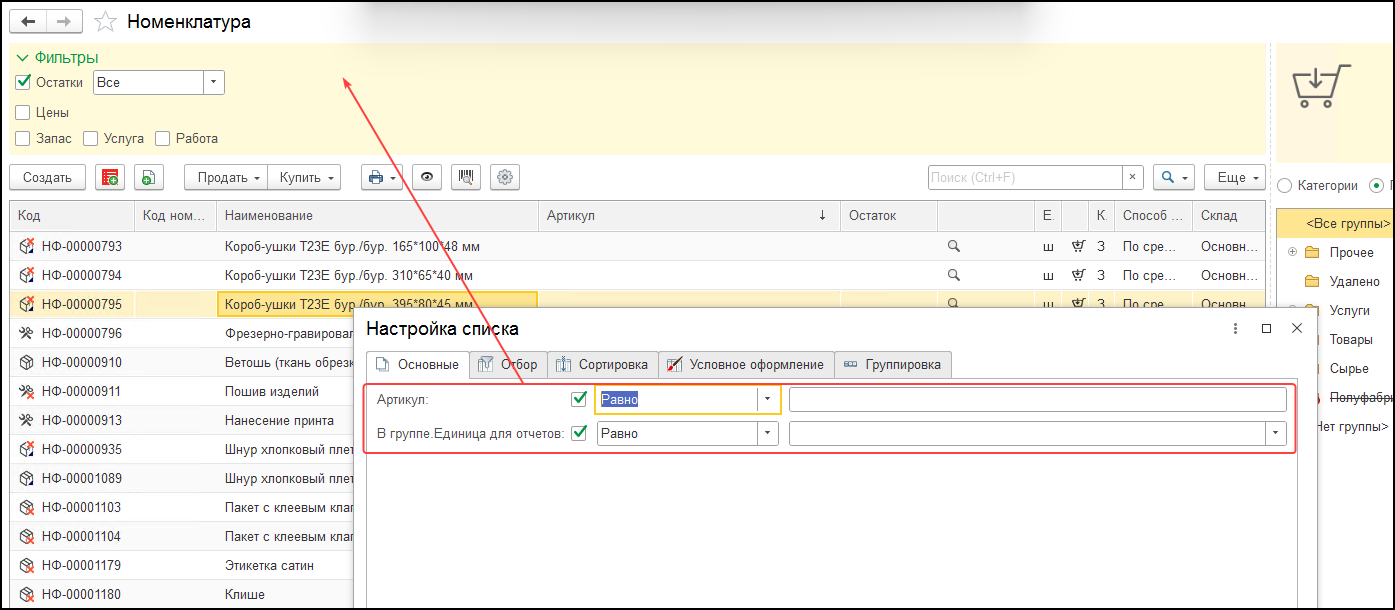The image size is (1395, 610).
Task: Expand the Еще menu
Action: coord(1236,177)
